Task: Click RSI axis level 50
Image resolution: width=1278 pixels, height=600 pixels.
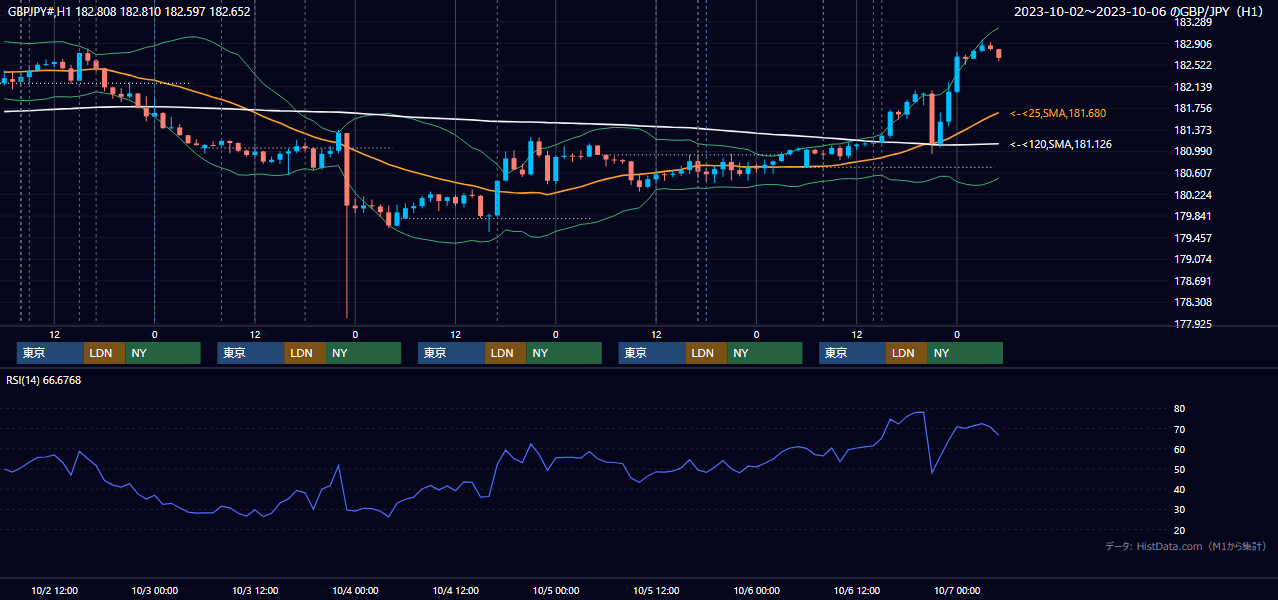Action: [1179, 469]
